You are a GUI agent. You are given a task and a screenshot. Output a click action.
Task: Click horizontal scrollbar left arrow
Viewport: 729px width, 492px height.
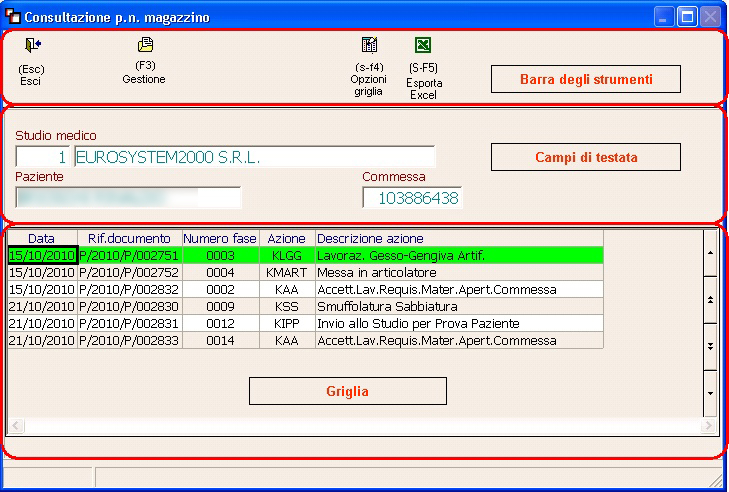tap(16, 426)
